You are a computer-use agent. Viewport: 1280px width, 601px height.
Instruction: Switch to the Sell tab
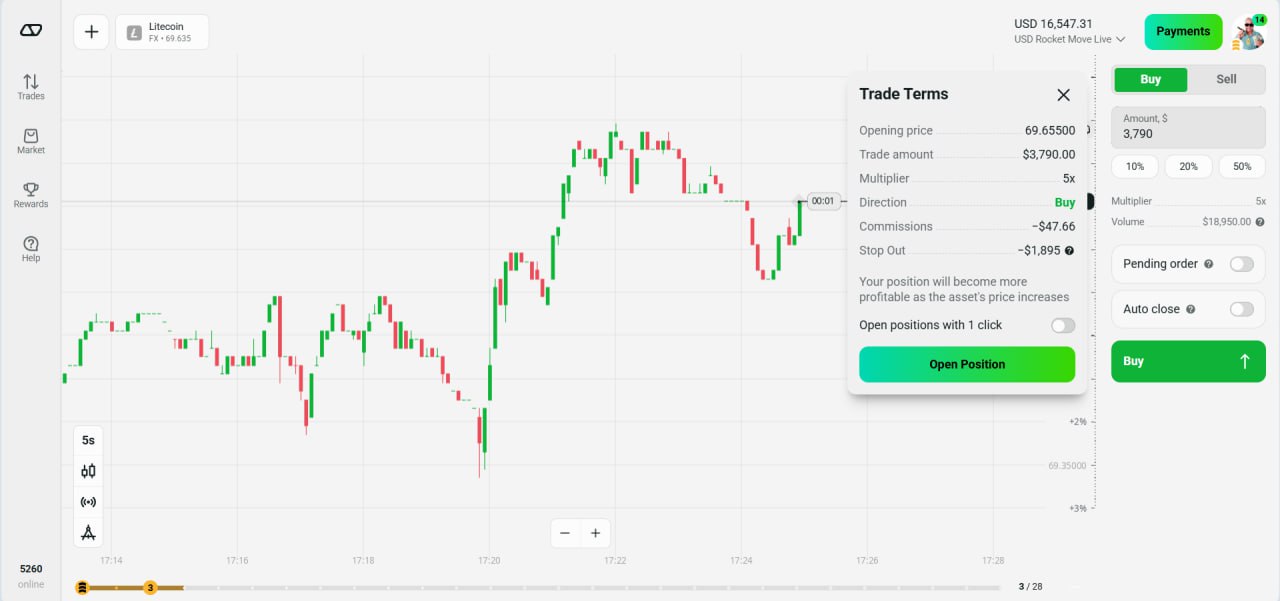[x=1226, y=79]
